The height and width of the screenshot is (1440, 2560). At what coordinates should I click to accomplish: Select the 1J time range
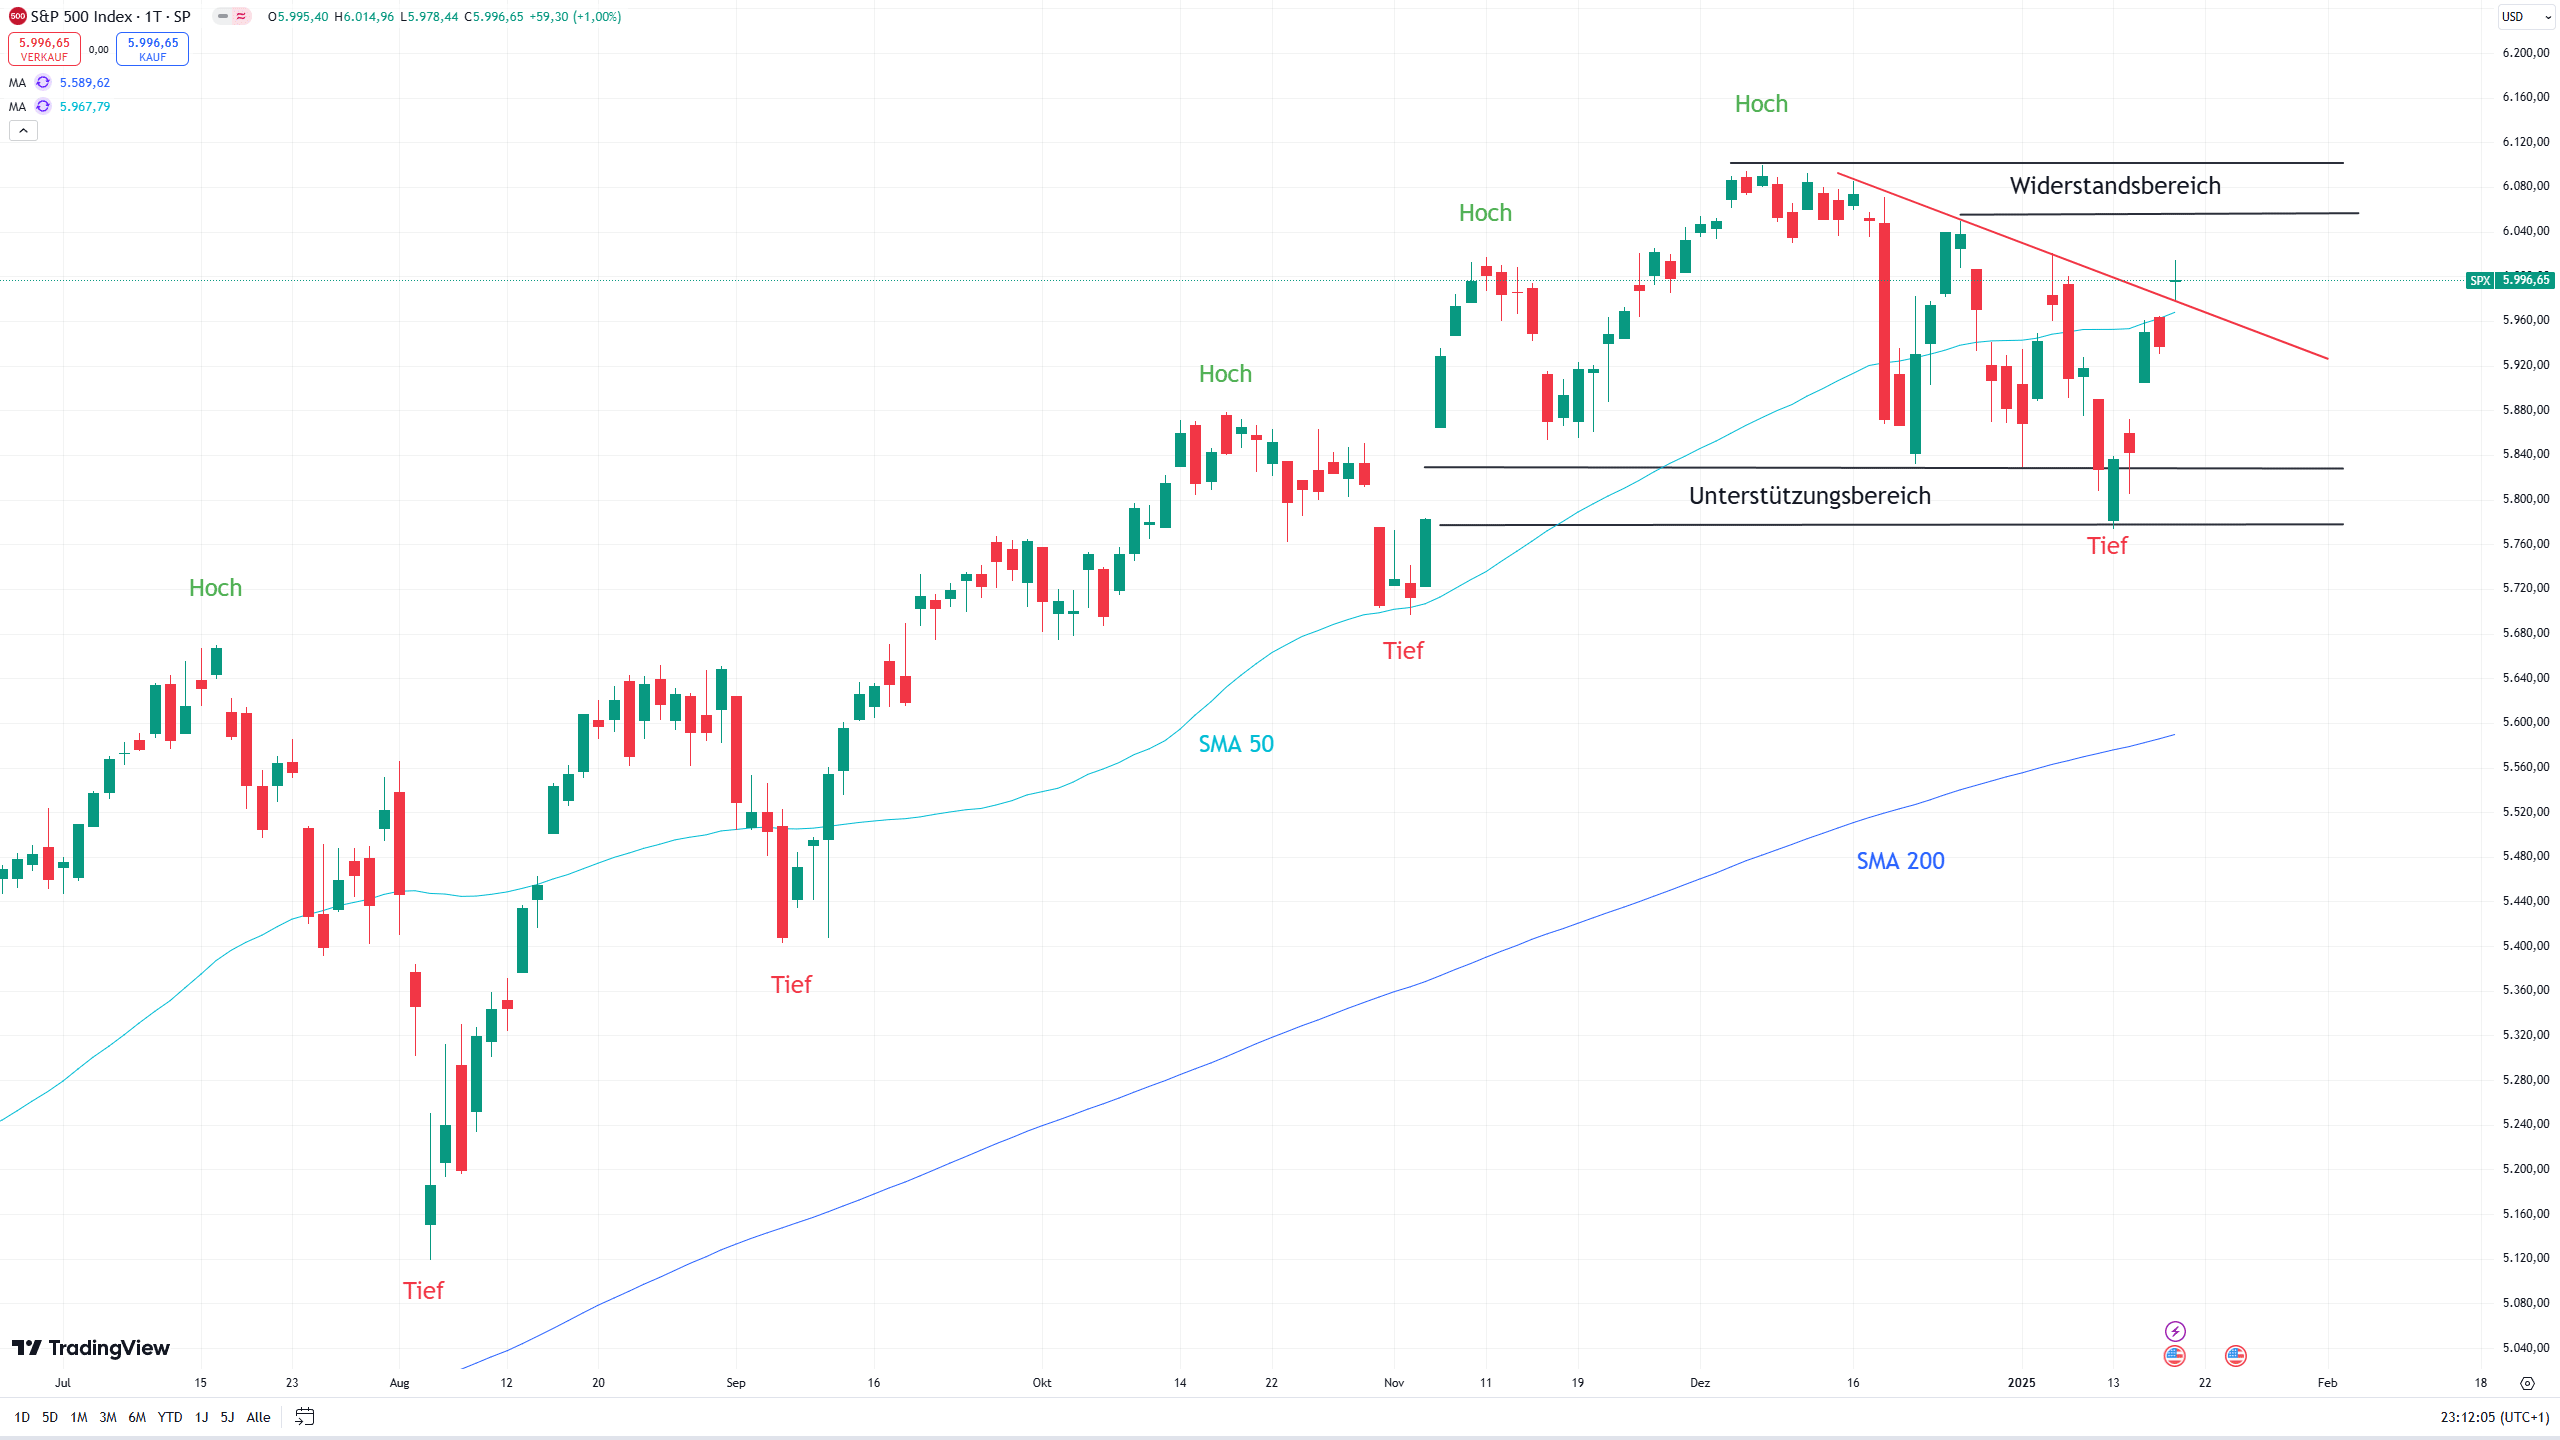point(201,1417)
